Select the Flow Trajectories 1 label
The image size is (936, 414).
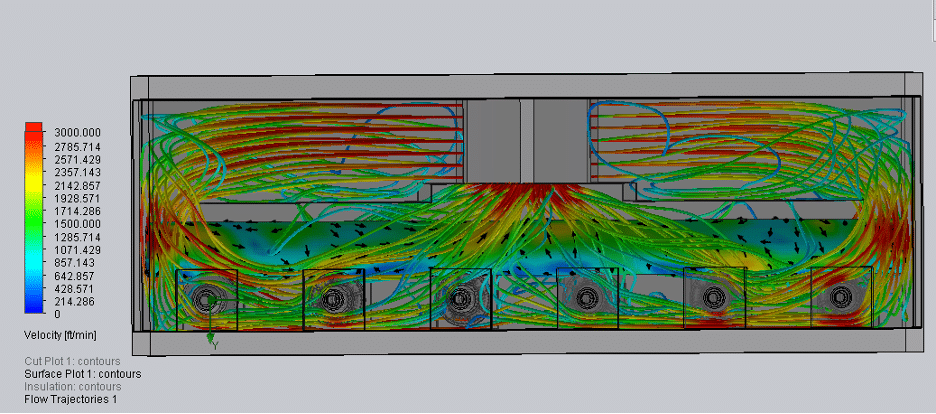[x=70, y=399]
